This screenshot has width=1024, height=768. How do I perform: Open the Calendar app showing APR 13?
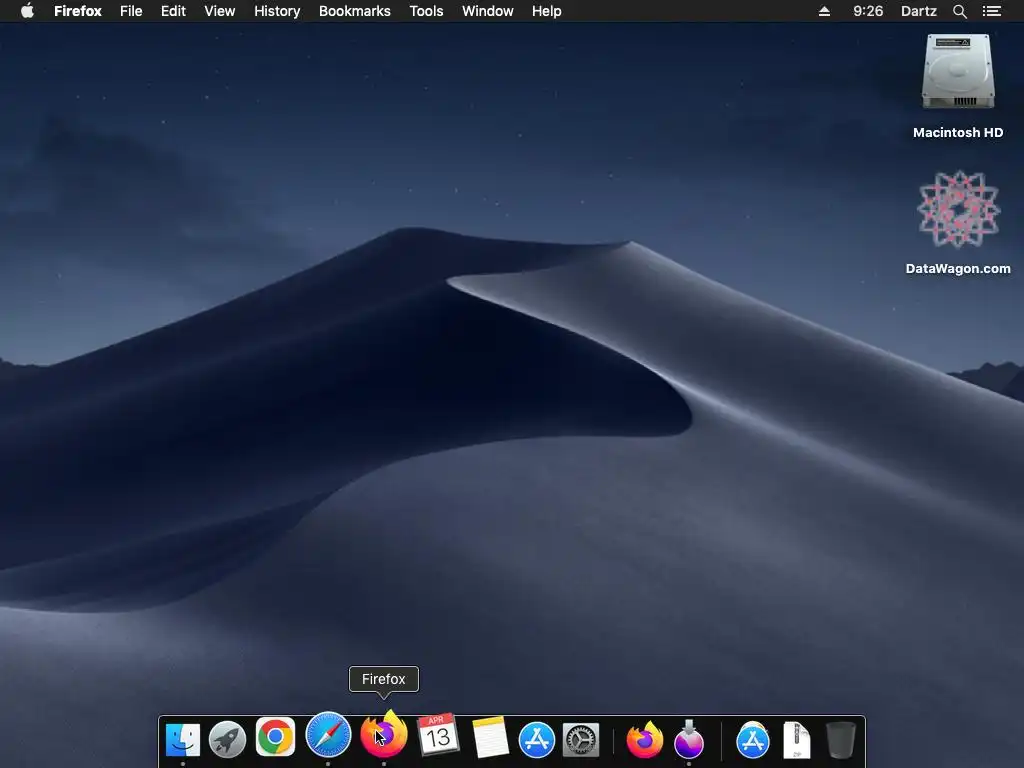438,735
